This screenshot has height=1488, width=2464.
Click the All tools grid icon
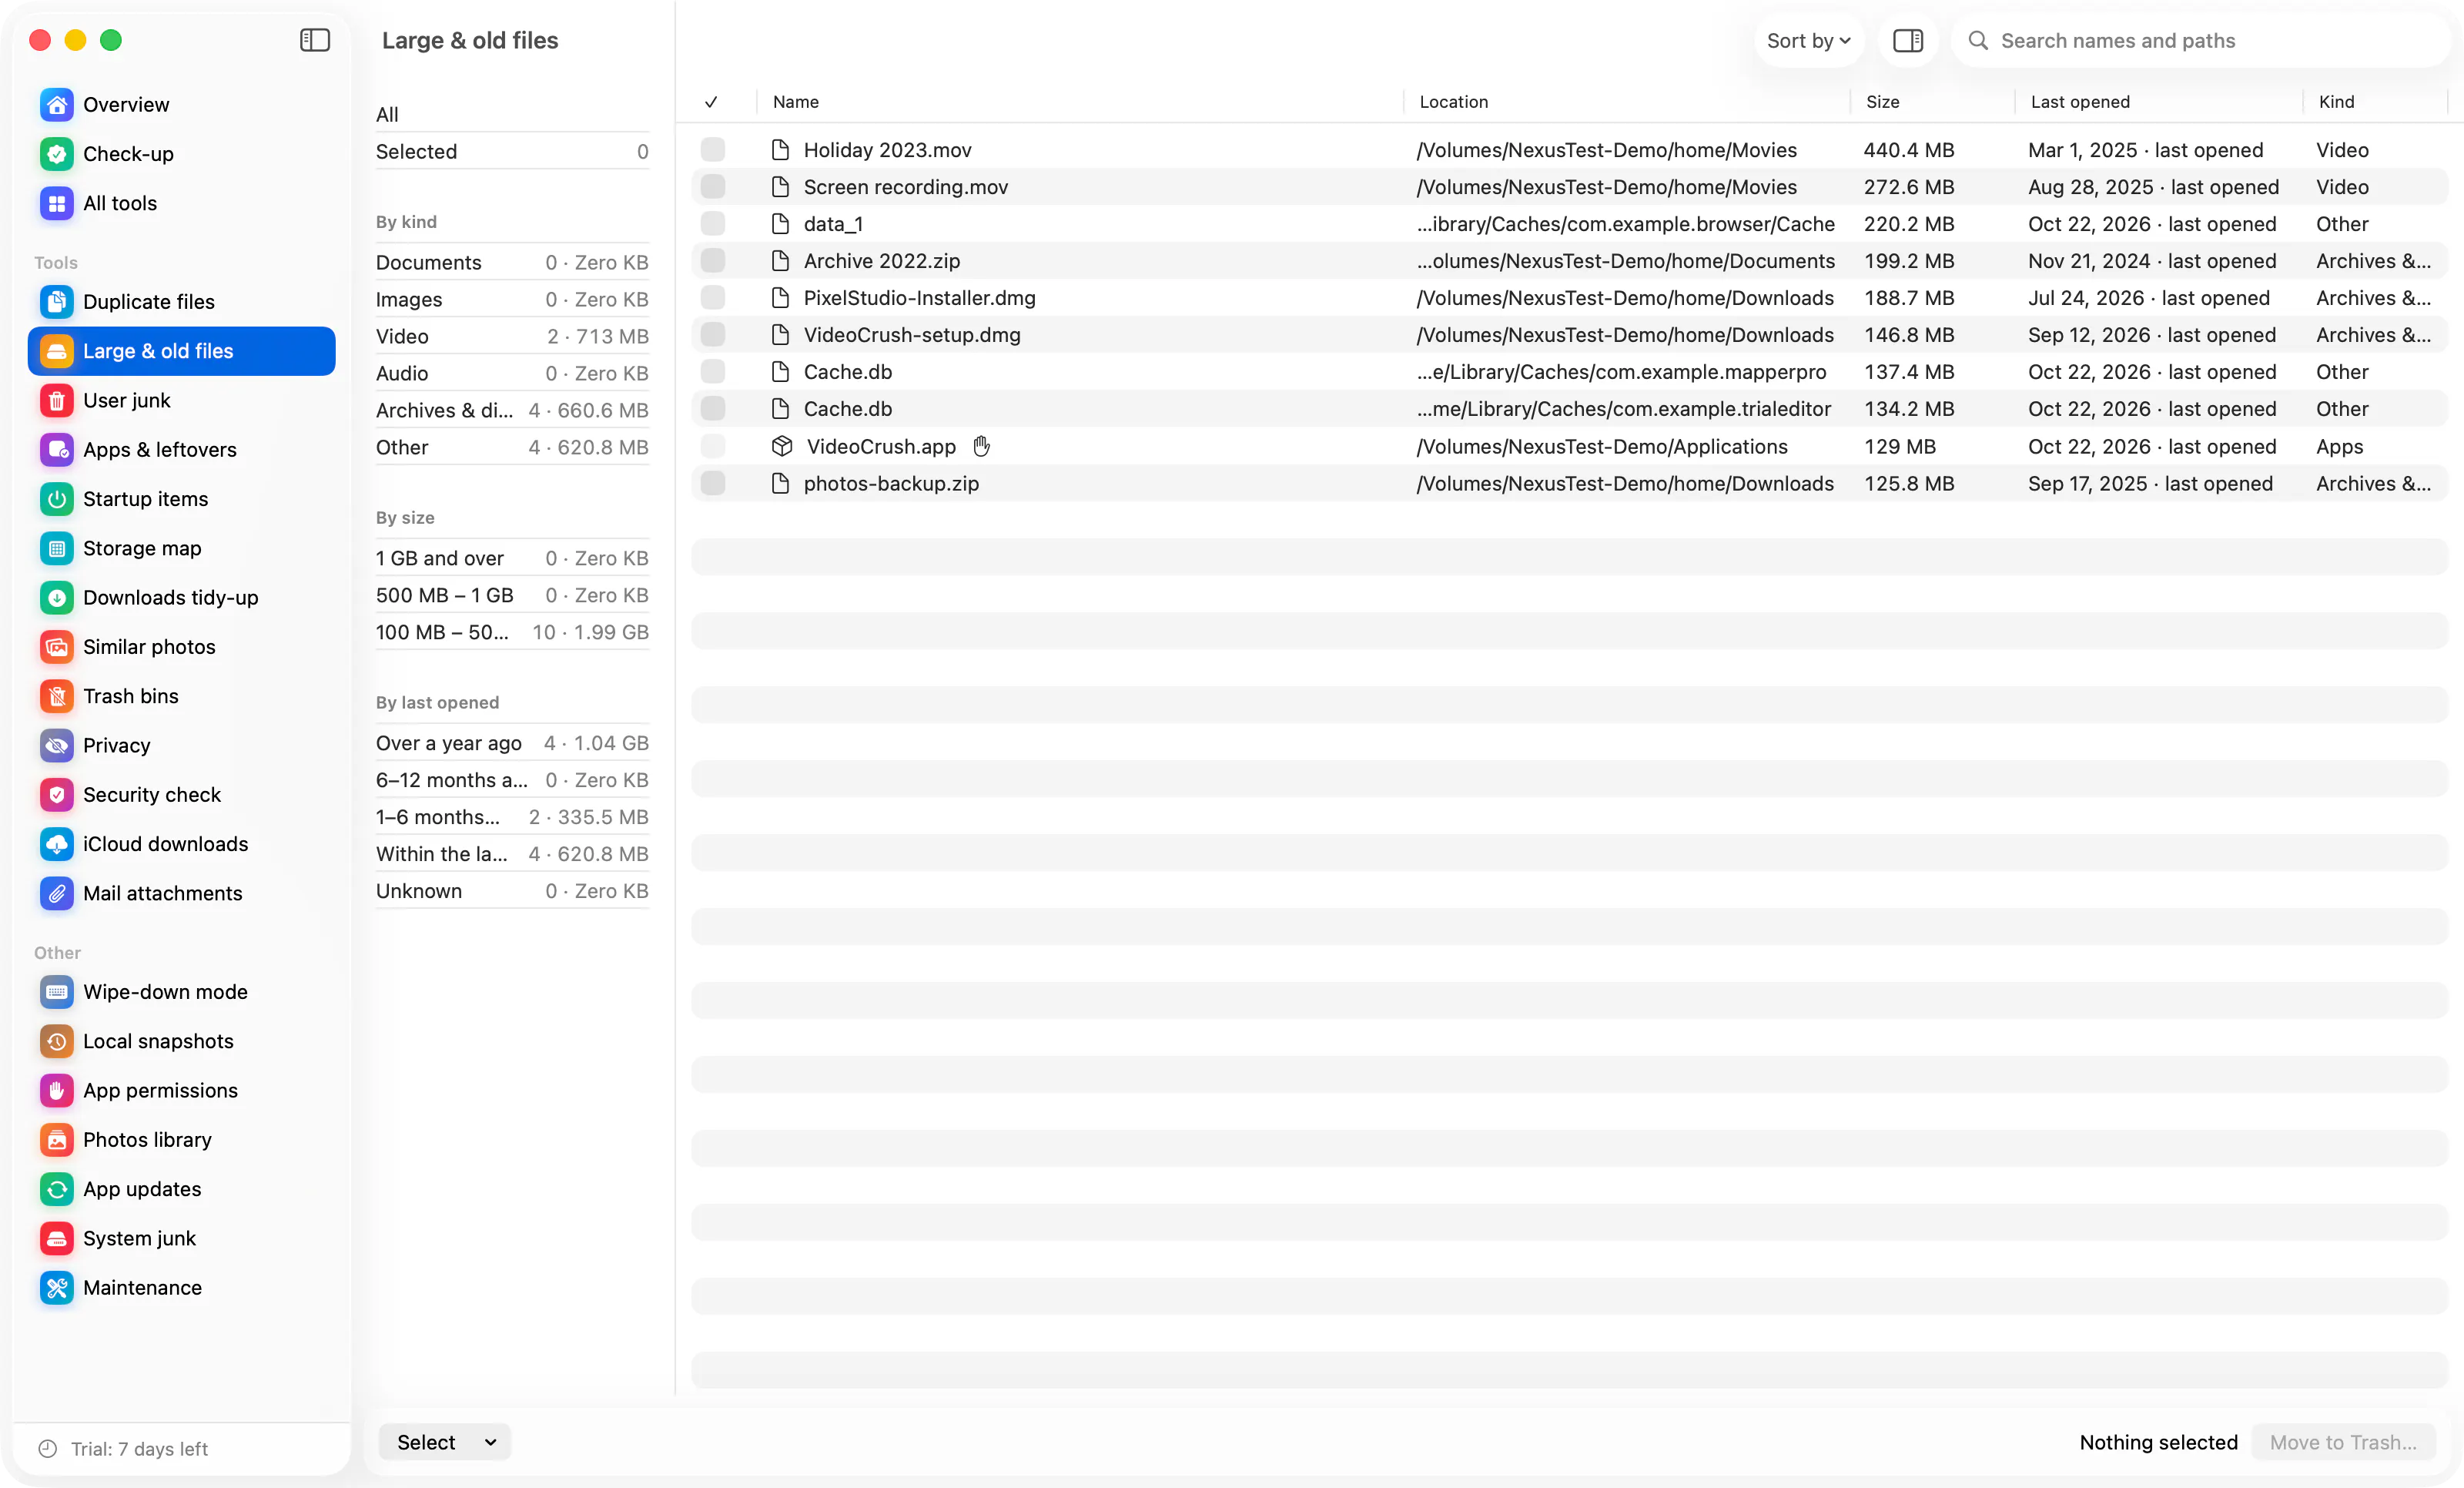point(57,203)
